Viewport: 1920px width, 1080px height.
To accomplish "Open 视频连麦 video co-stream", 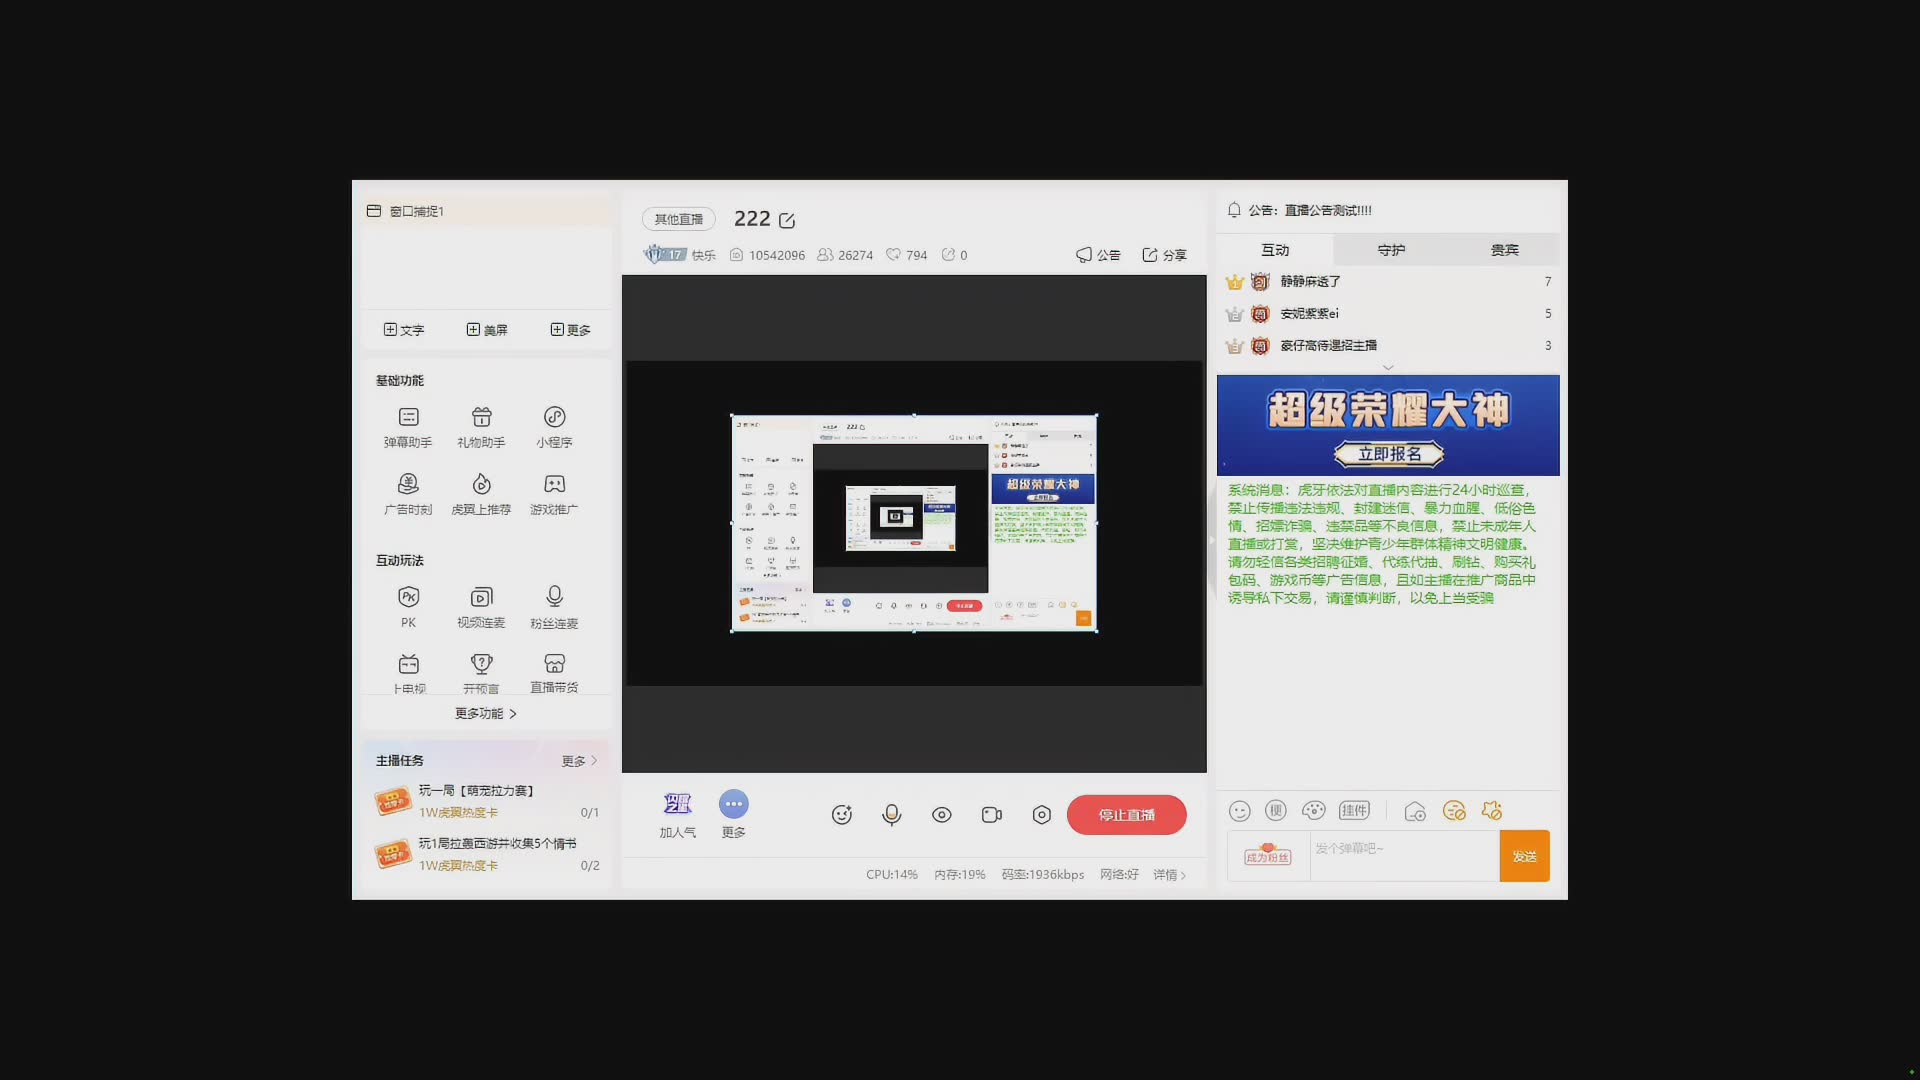I will point(481,606).
